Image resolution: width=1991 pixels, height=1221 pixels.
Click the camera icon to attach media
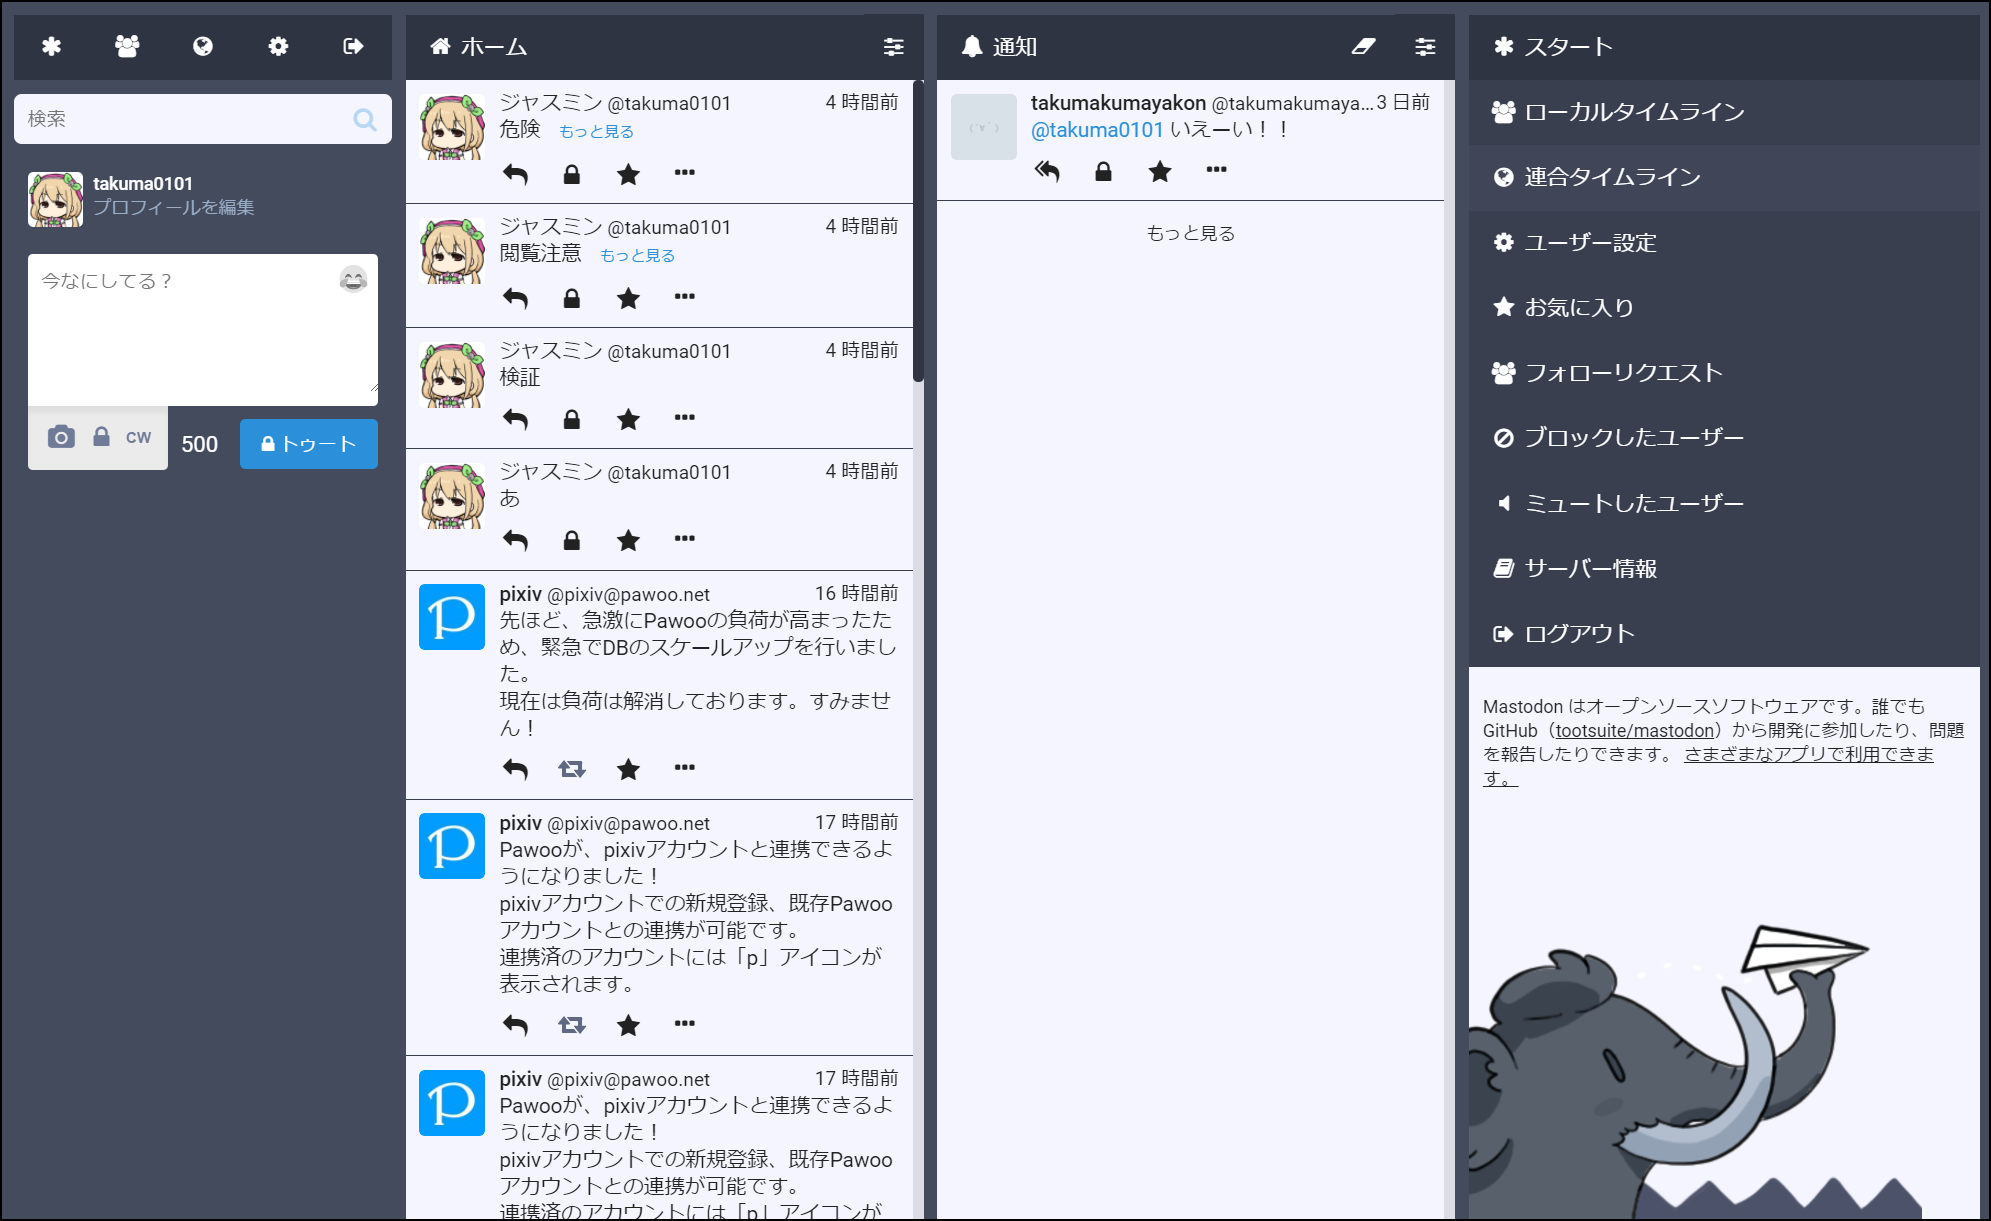[x=61, y=437]
